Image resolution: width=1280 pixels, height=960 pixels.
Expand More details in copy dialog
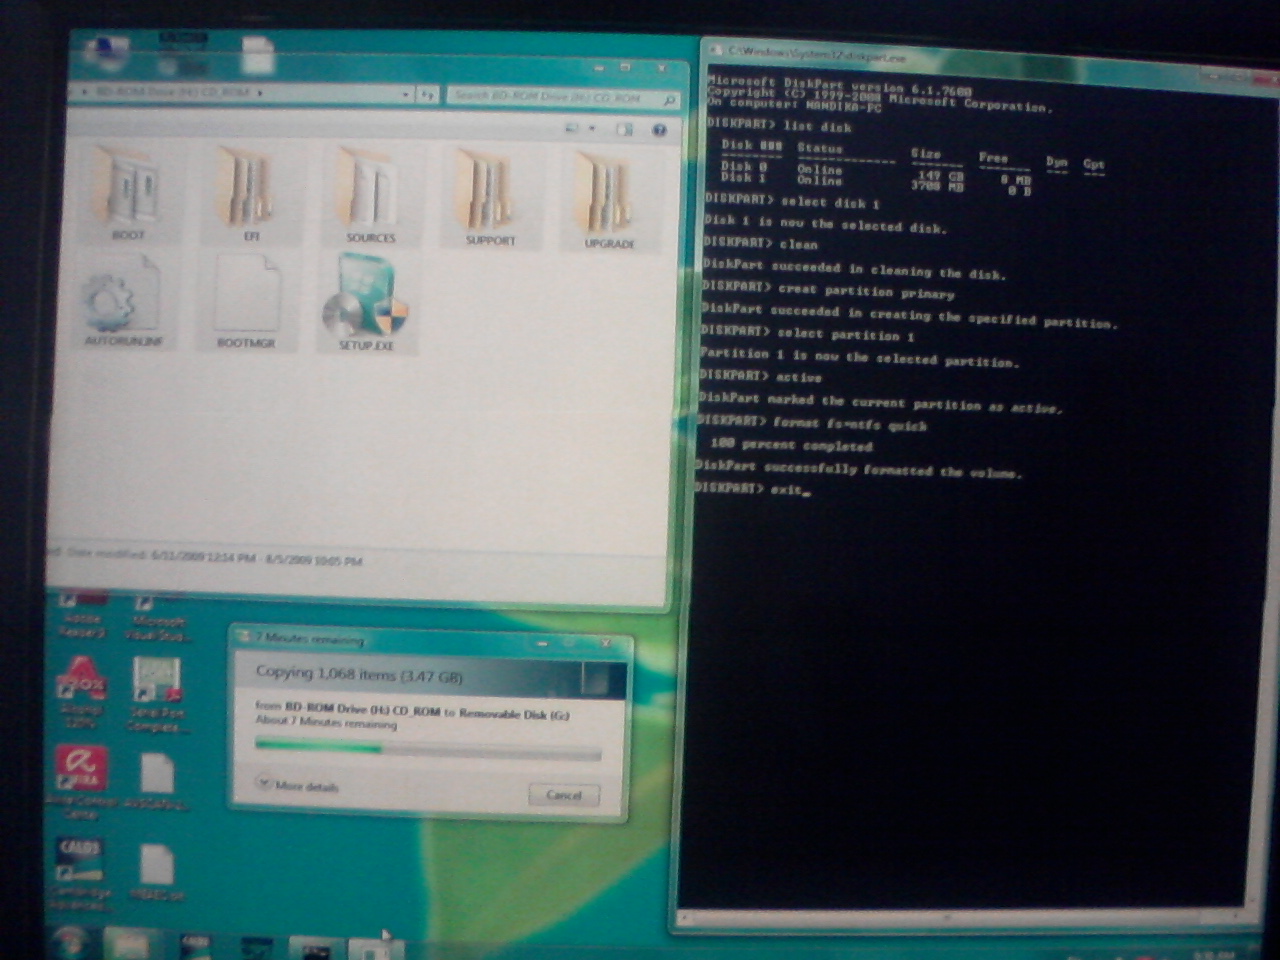pos(298,786)
